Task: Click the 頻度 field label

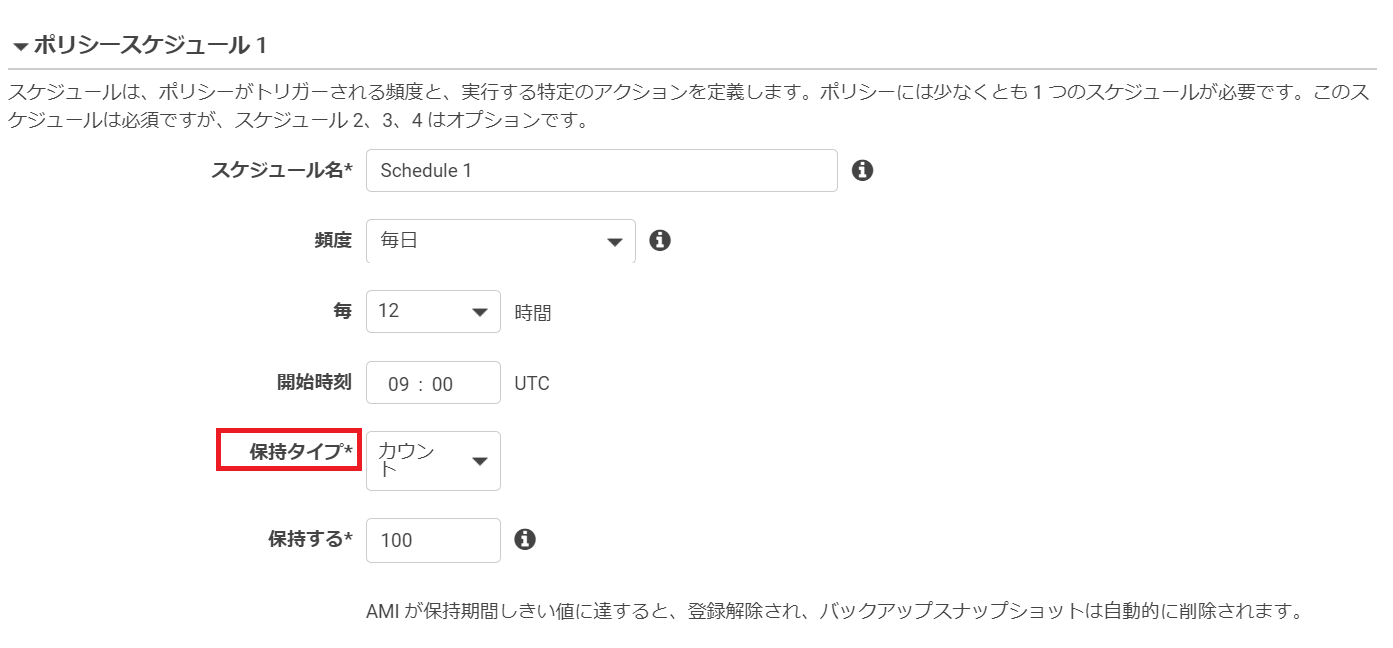Action: pyautogui.click(x=333, y=240)
